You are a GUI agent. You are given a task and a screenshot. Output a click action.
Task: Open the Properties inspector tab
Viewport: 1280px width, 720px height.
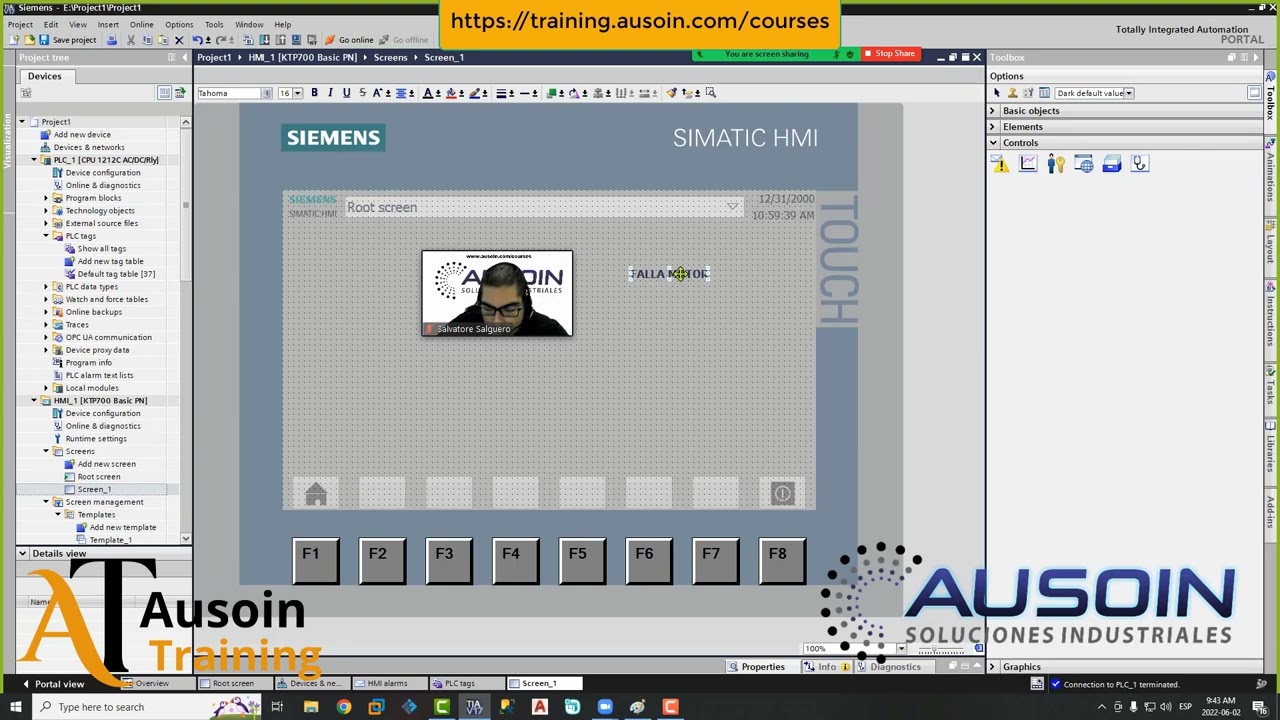756,667
